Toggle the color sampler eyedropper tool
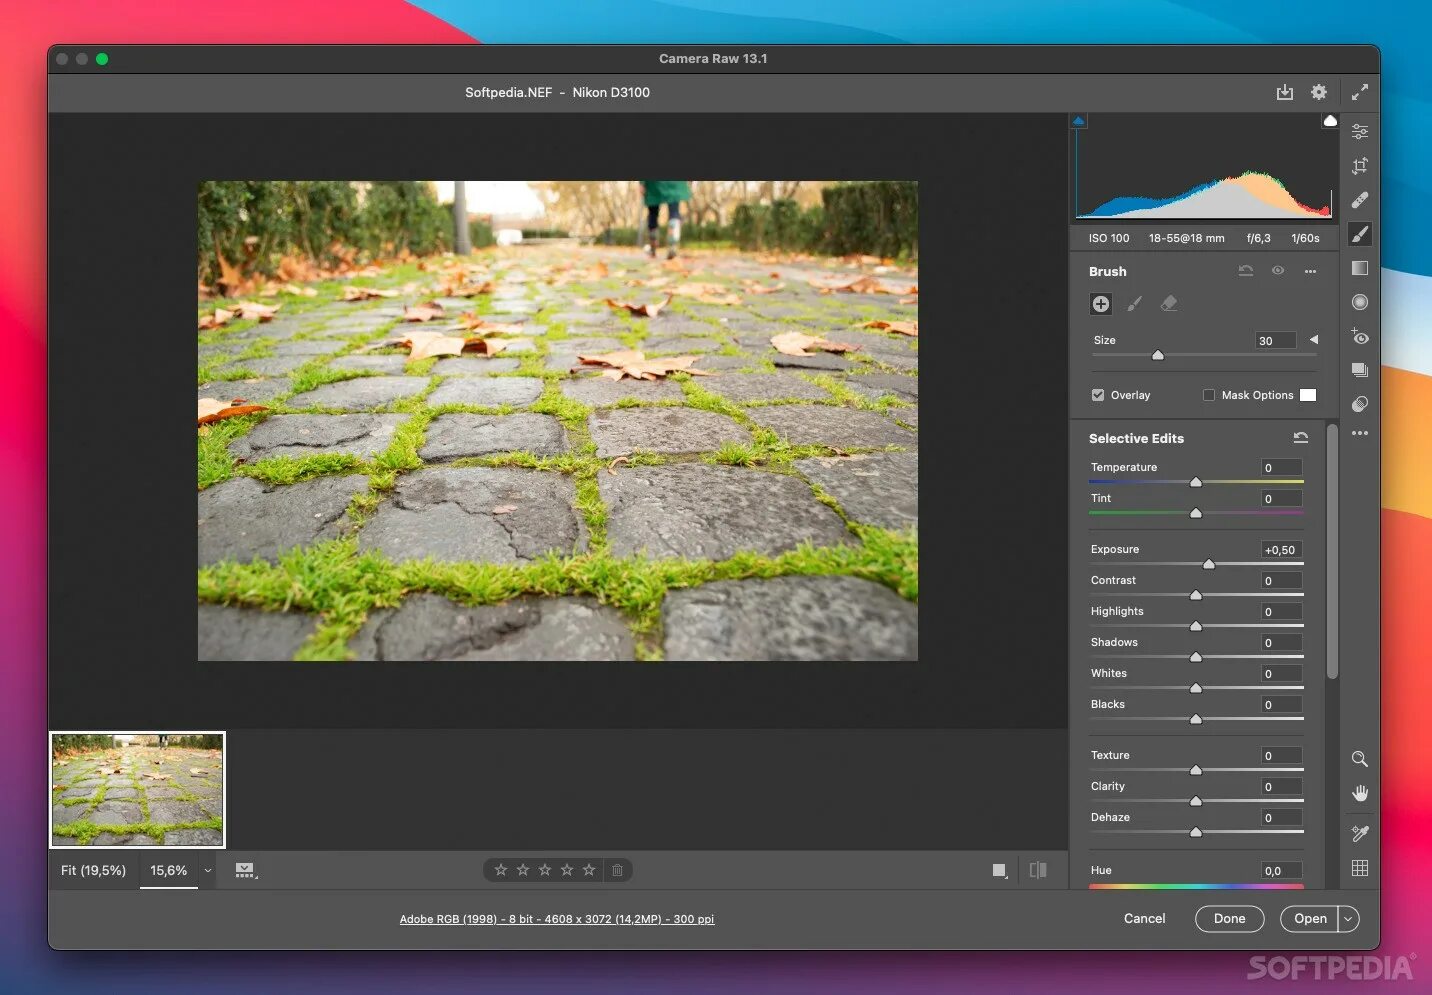The height and width of the screenshot is (995, 1432). (x=1360, y=833)
